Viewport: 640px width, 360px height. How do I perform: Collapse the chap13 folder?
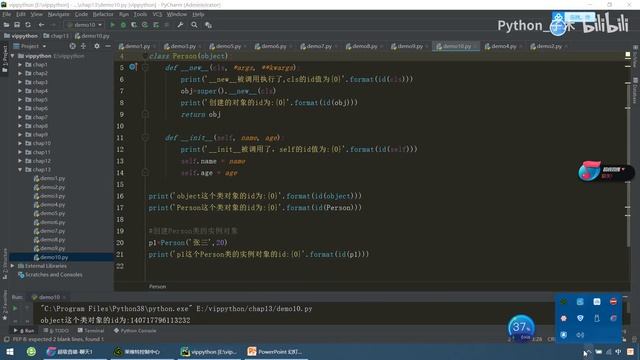click(20, 169)
